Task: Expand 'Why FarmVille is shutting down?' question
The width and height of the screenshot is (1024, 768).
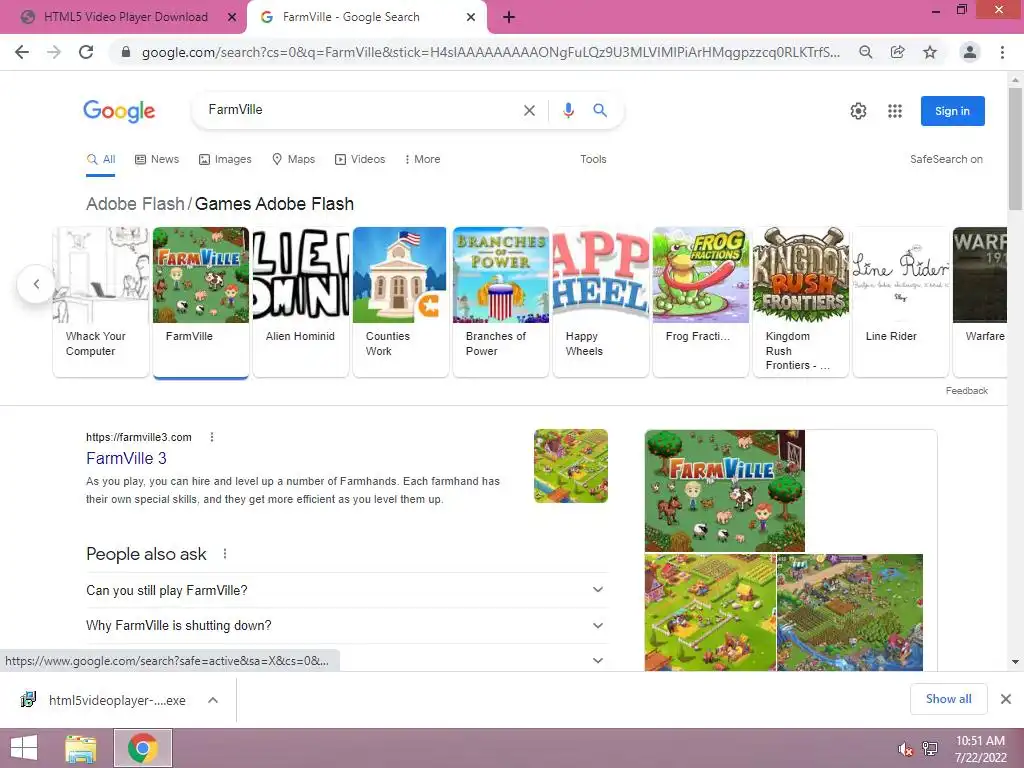Action: coord(347,626)
